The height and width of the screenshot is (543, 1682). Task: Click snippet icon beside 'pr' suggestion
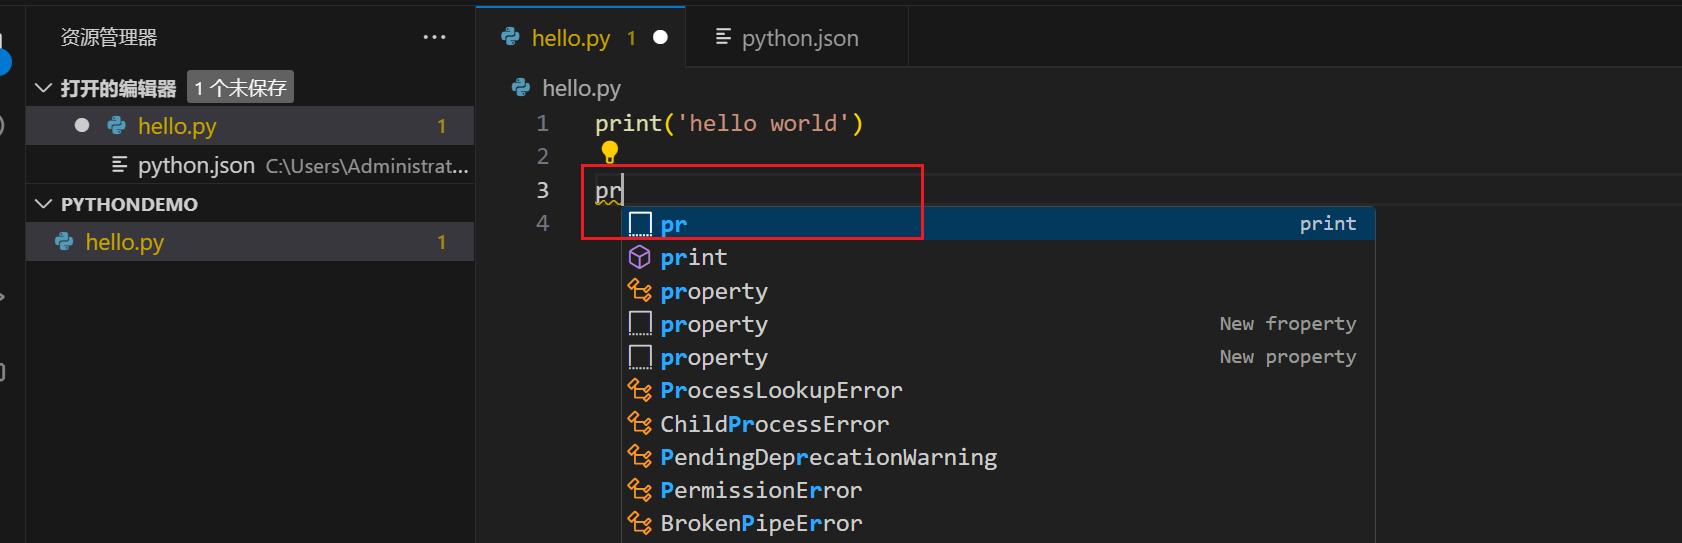[x=640, y=224]
